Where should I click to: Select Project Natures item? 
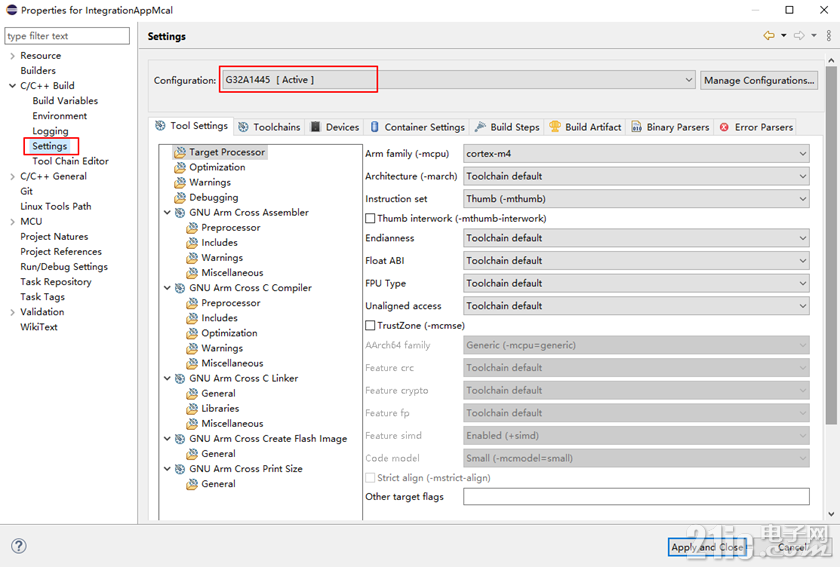54,236
